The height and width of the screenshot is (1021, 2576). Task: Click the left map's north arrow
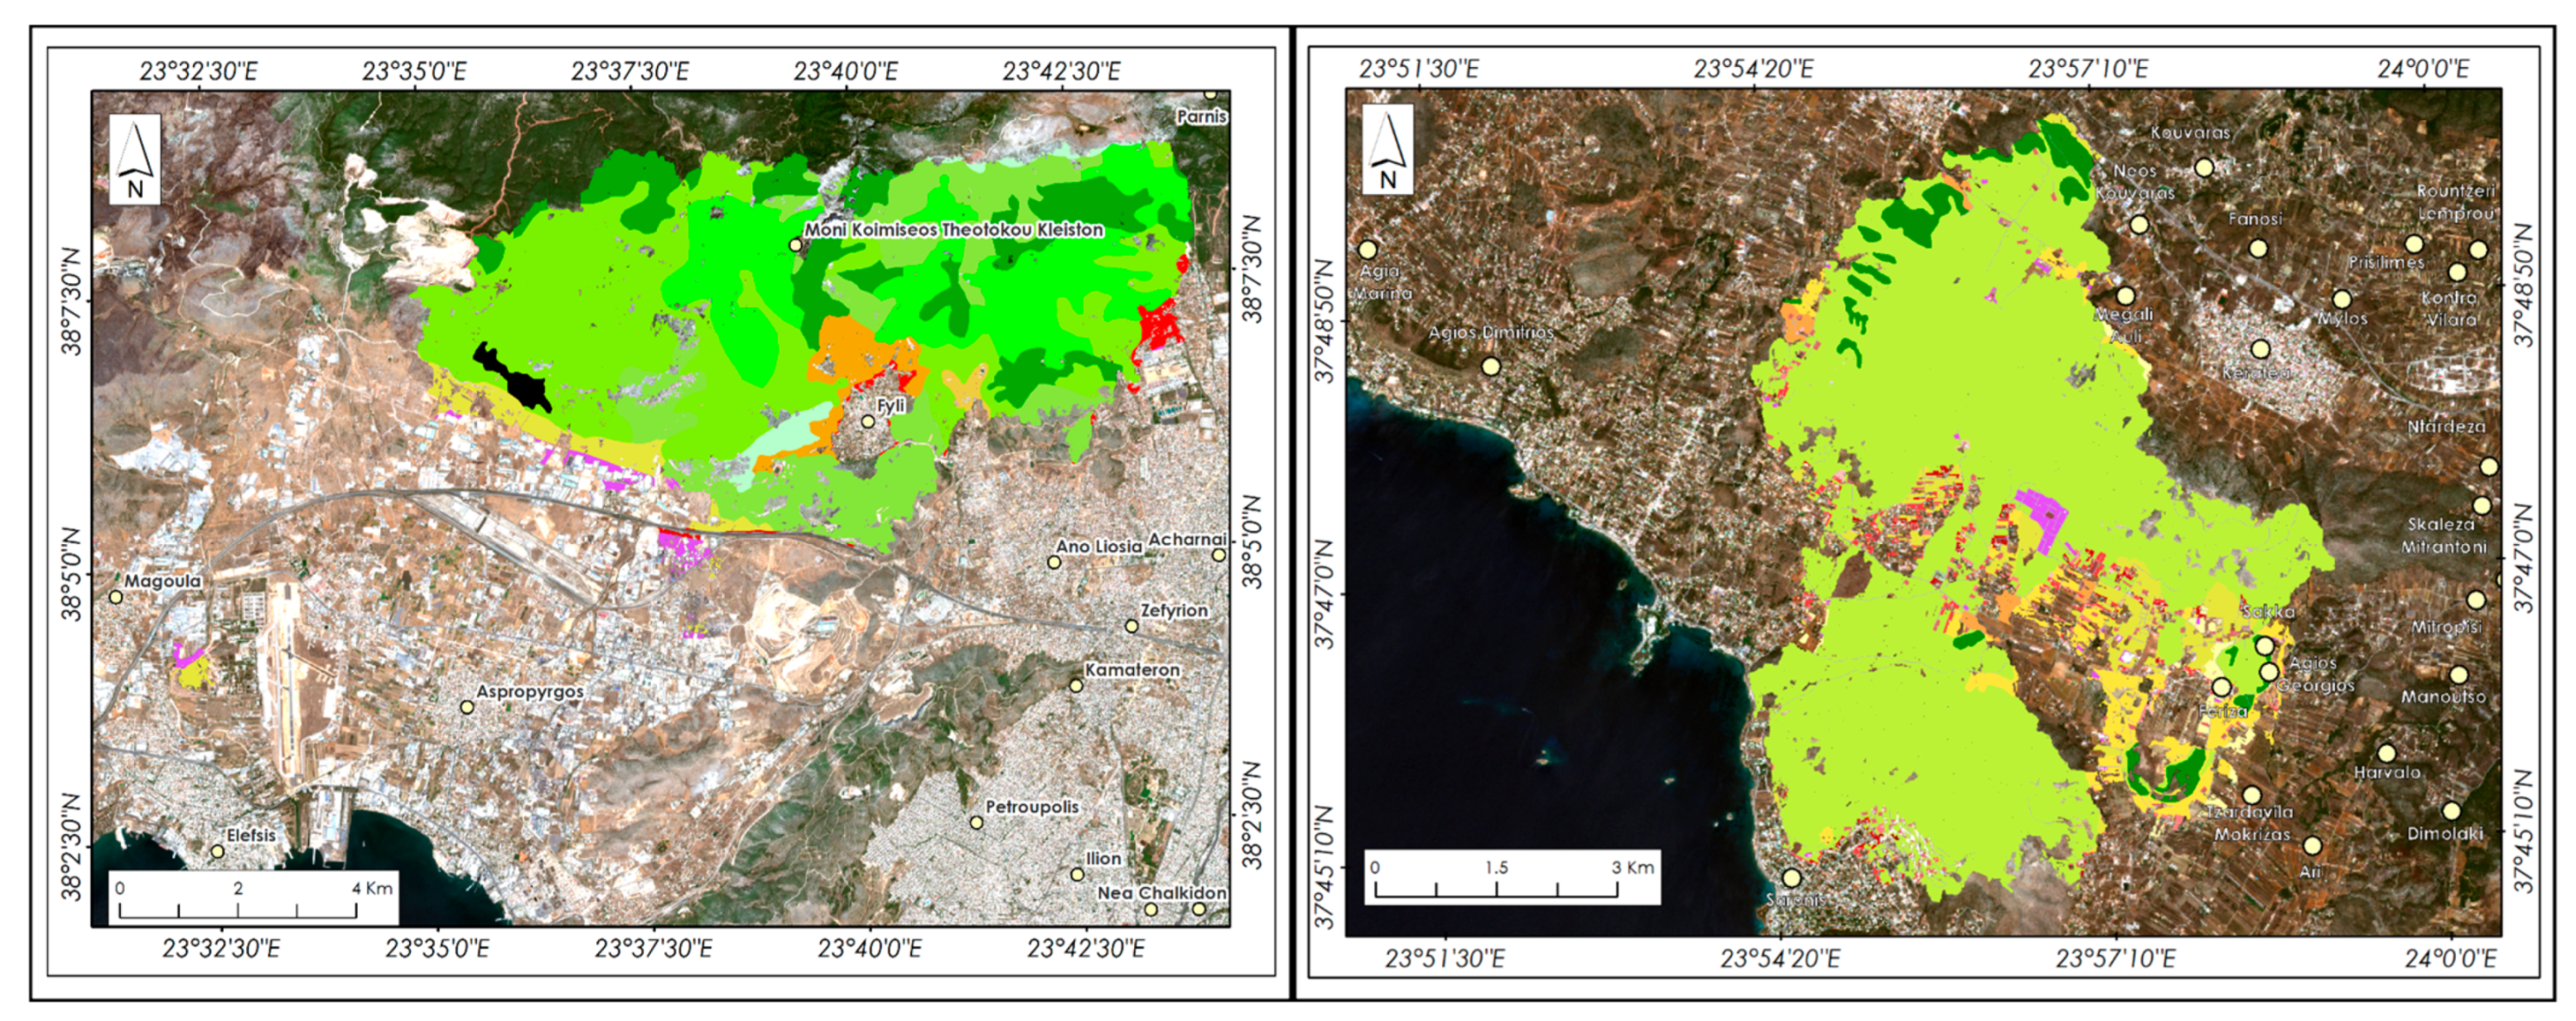[x=134, y=159]
